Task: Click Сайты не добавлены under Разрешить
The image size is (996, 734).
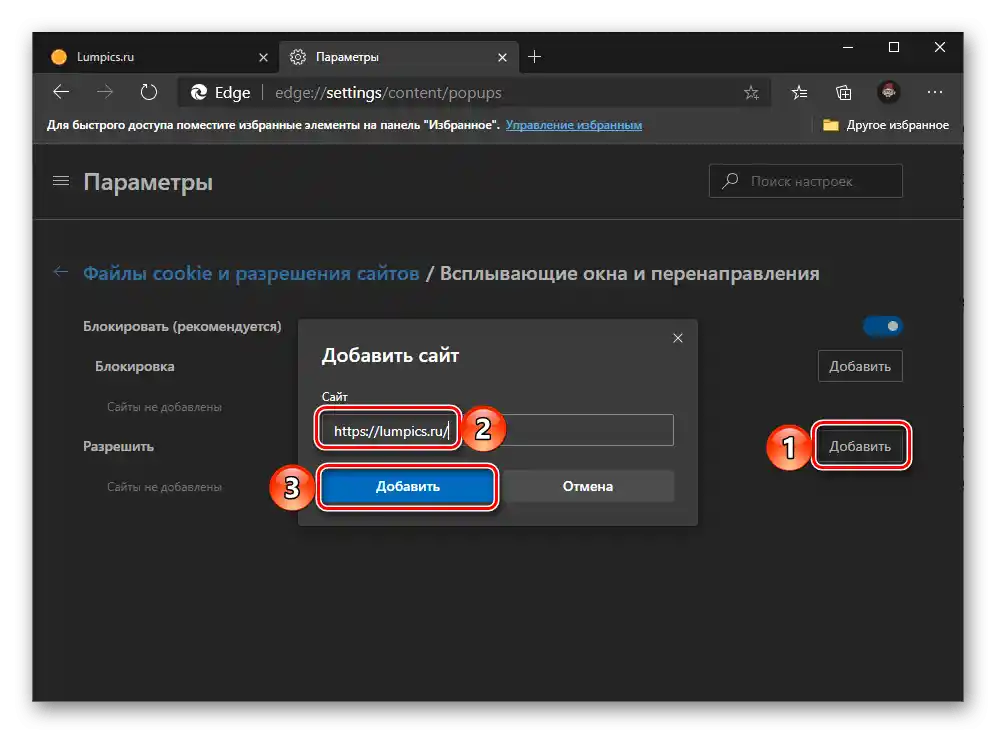Action: 164,487
